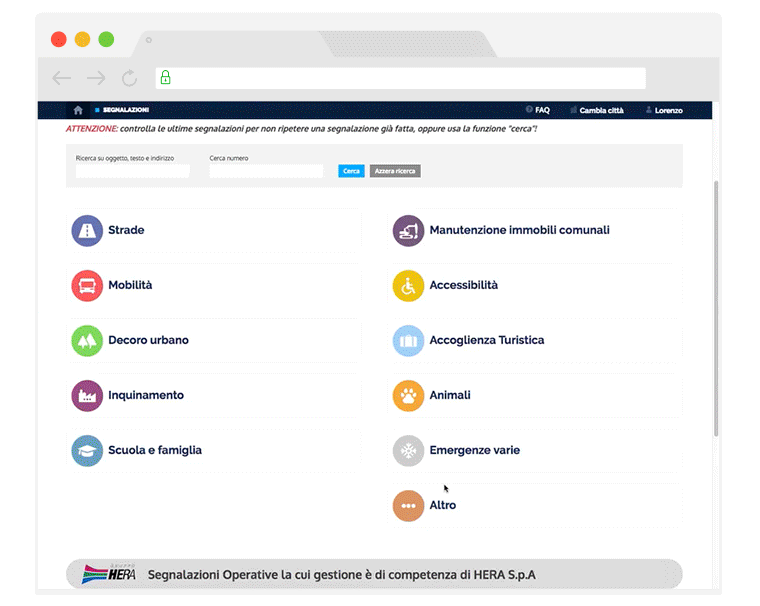This screenshot has width=760, height=606.
Task: Choose the Inquinamento factory icon
Action: tap(87, 396)
